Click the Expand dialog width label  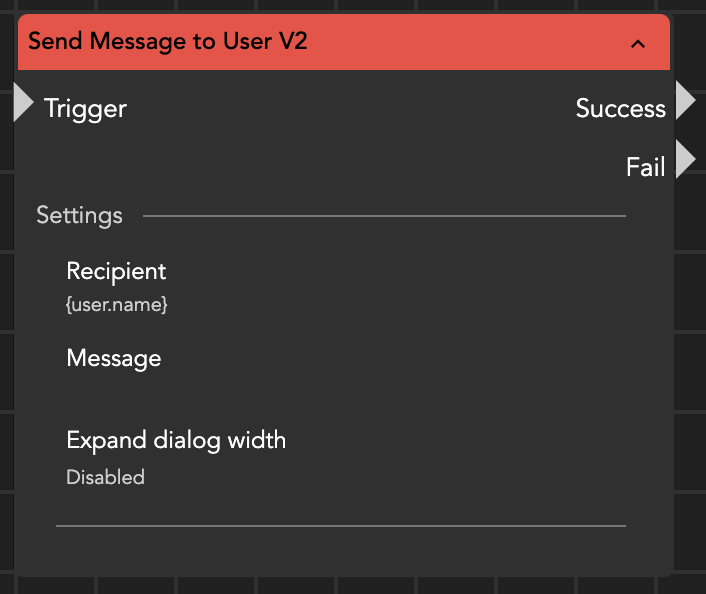click(176, 440)
